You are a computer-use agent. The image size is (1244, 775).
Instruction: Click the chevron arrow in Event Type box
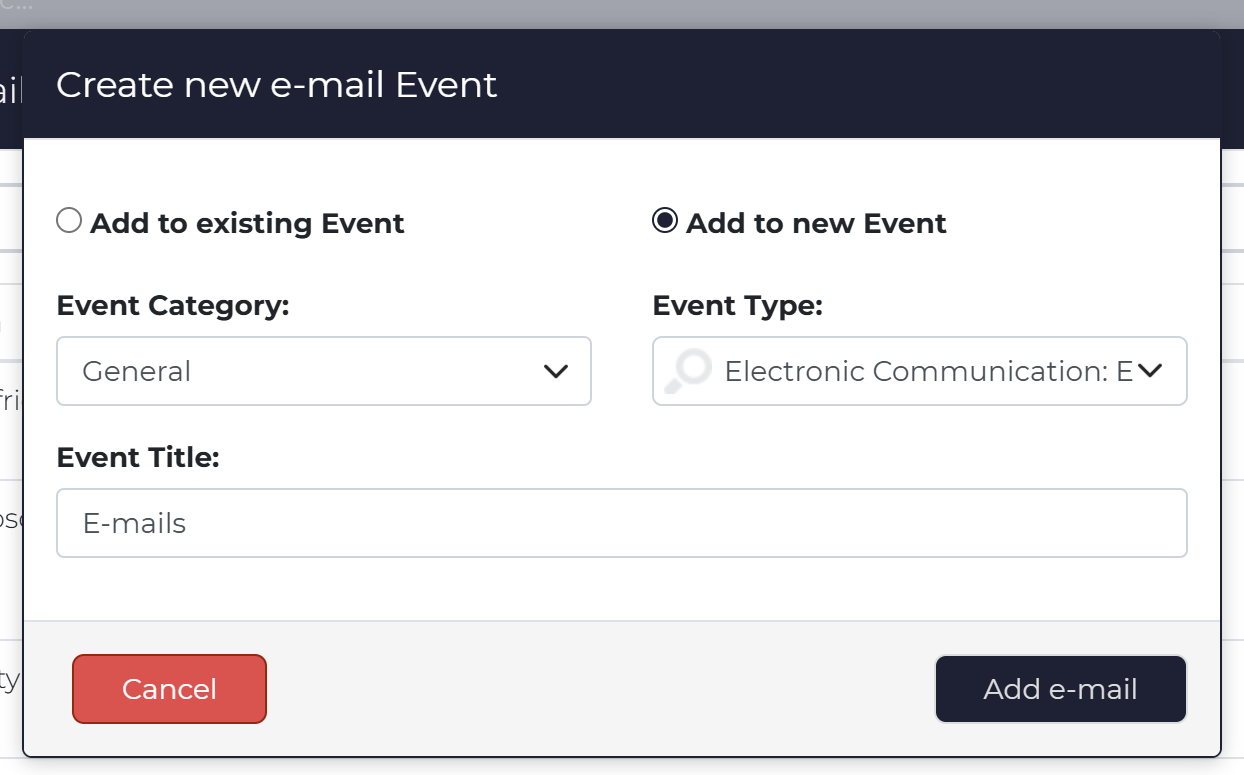1150,371
